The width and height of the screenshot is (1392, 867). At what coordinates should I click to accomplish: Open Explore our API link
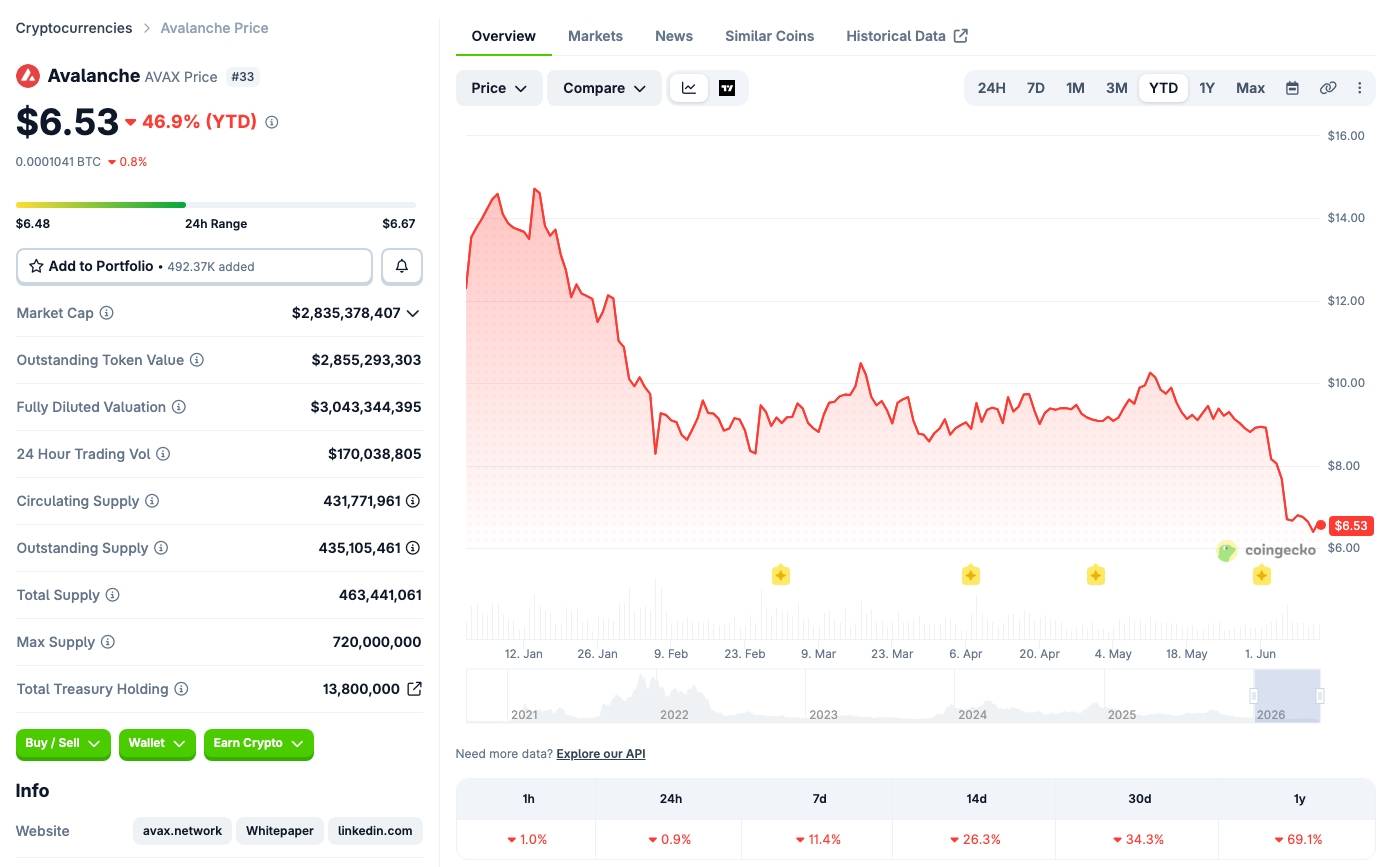point(601,754)
